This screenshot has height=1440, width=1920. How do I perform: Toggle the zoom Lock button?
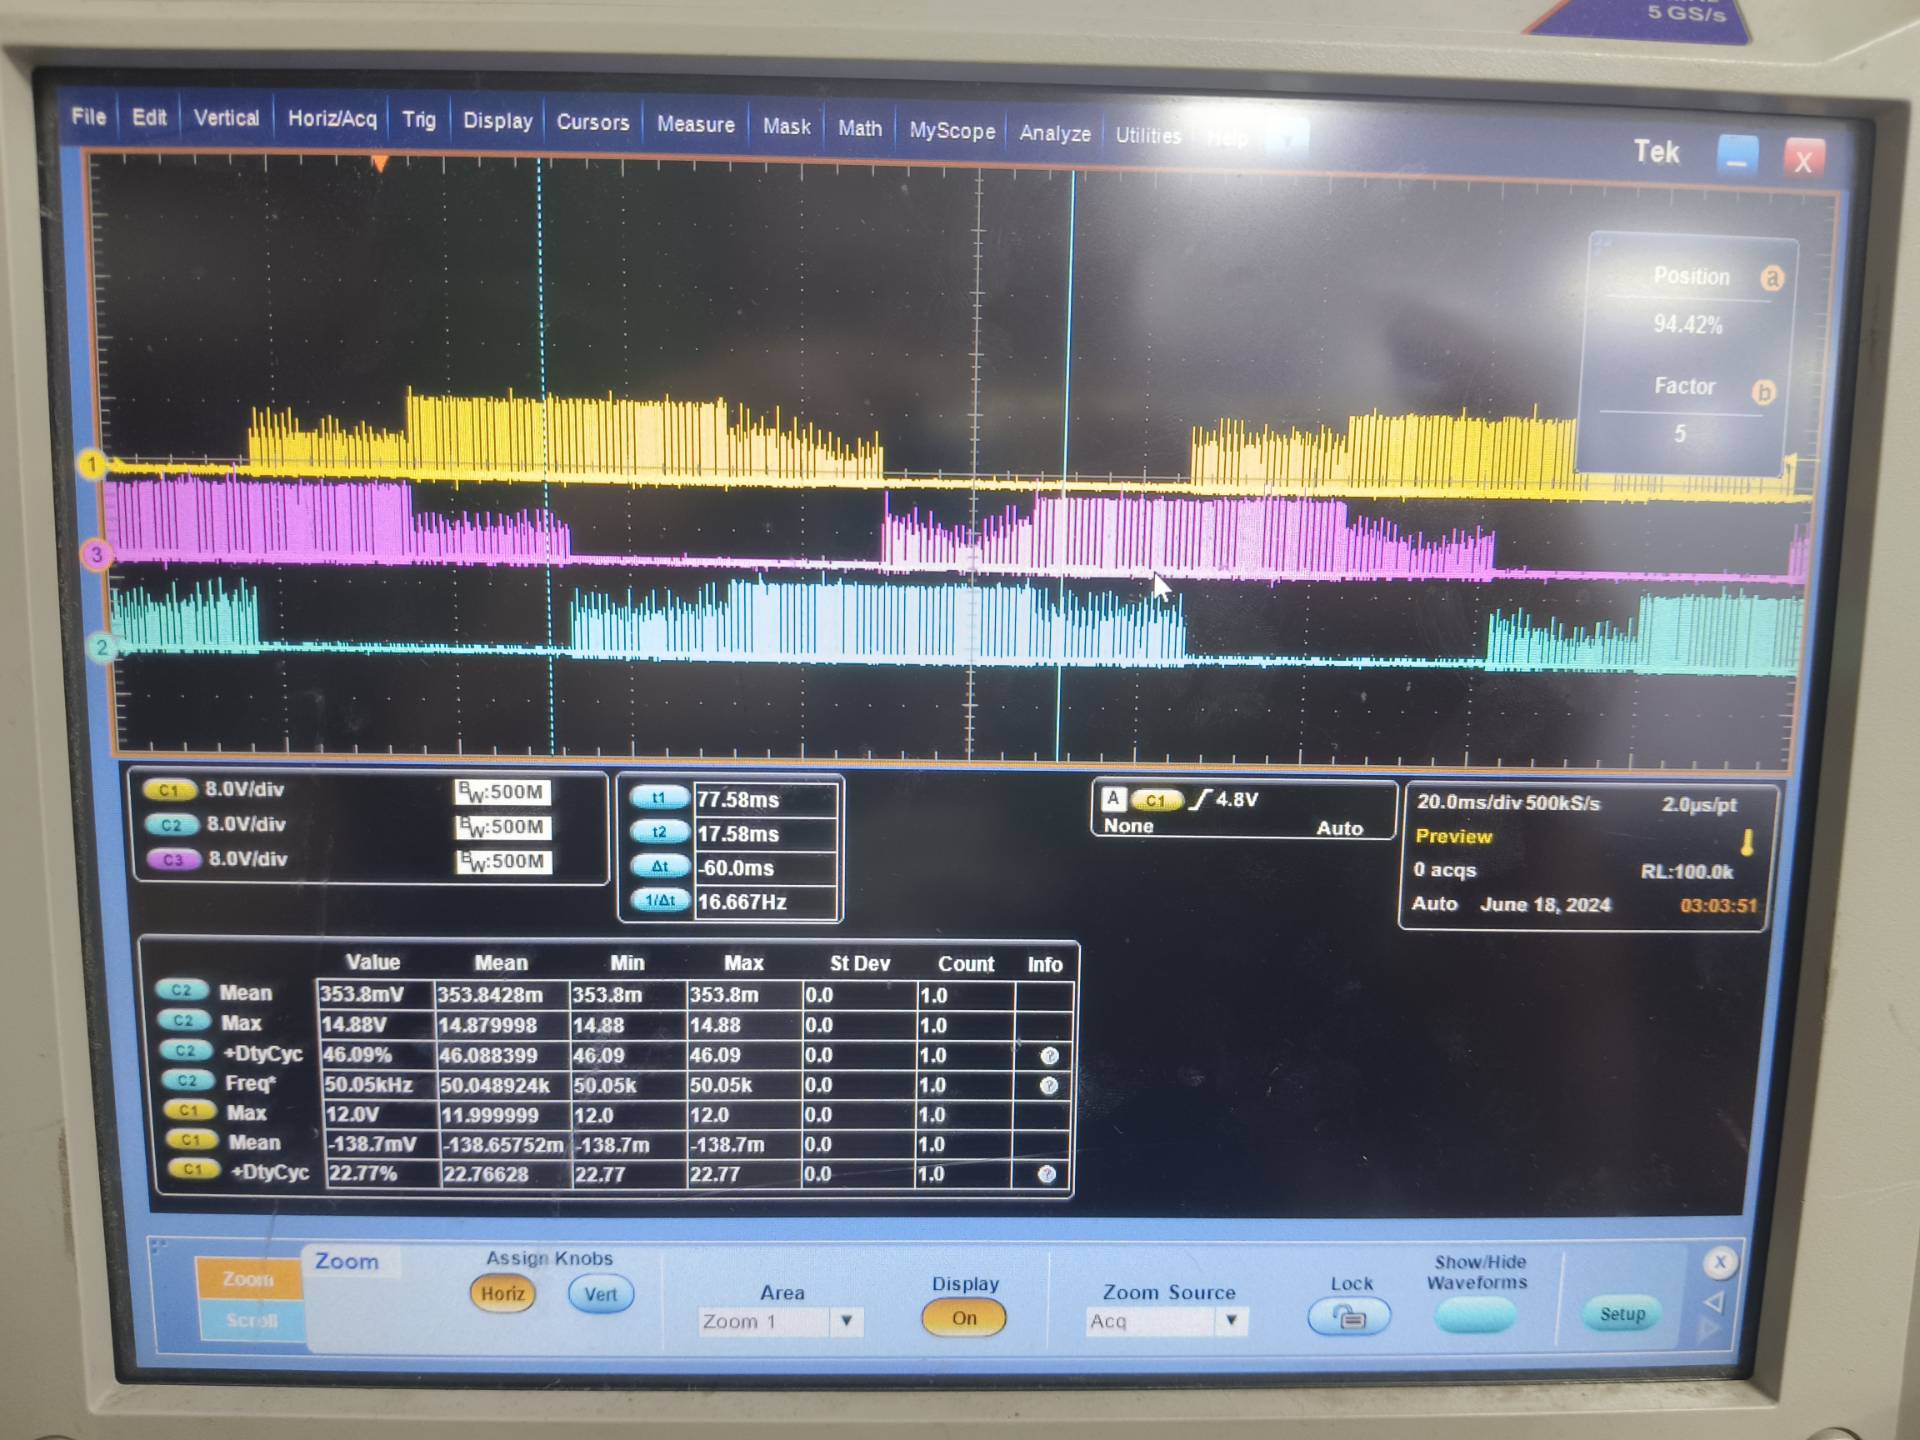[1349, 1316]
